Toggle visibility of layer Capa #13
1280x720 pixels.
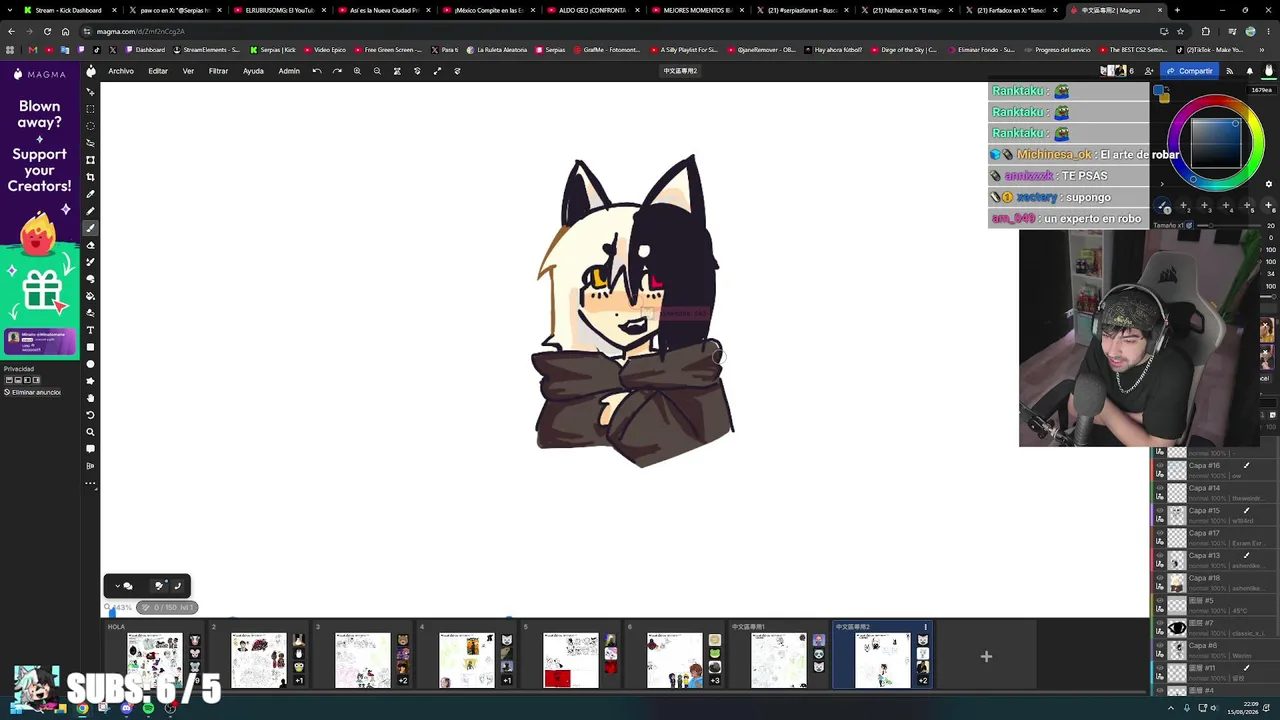click(x=1160, y=556)
